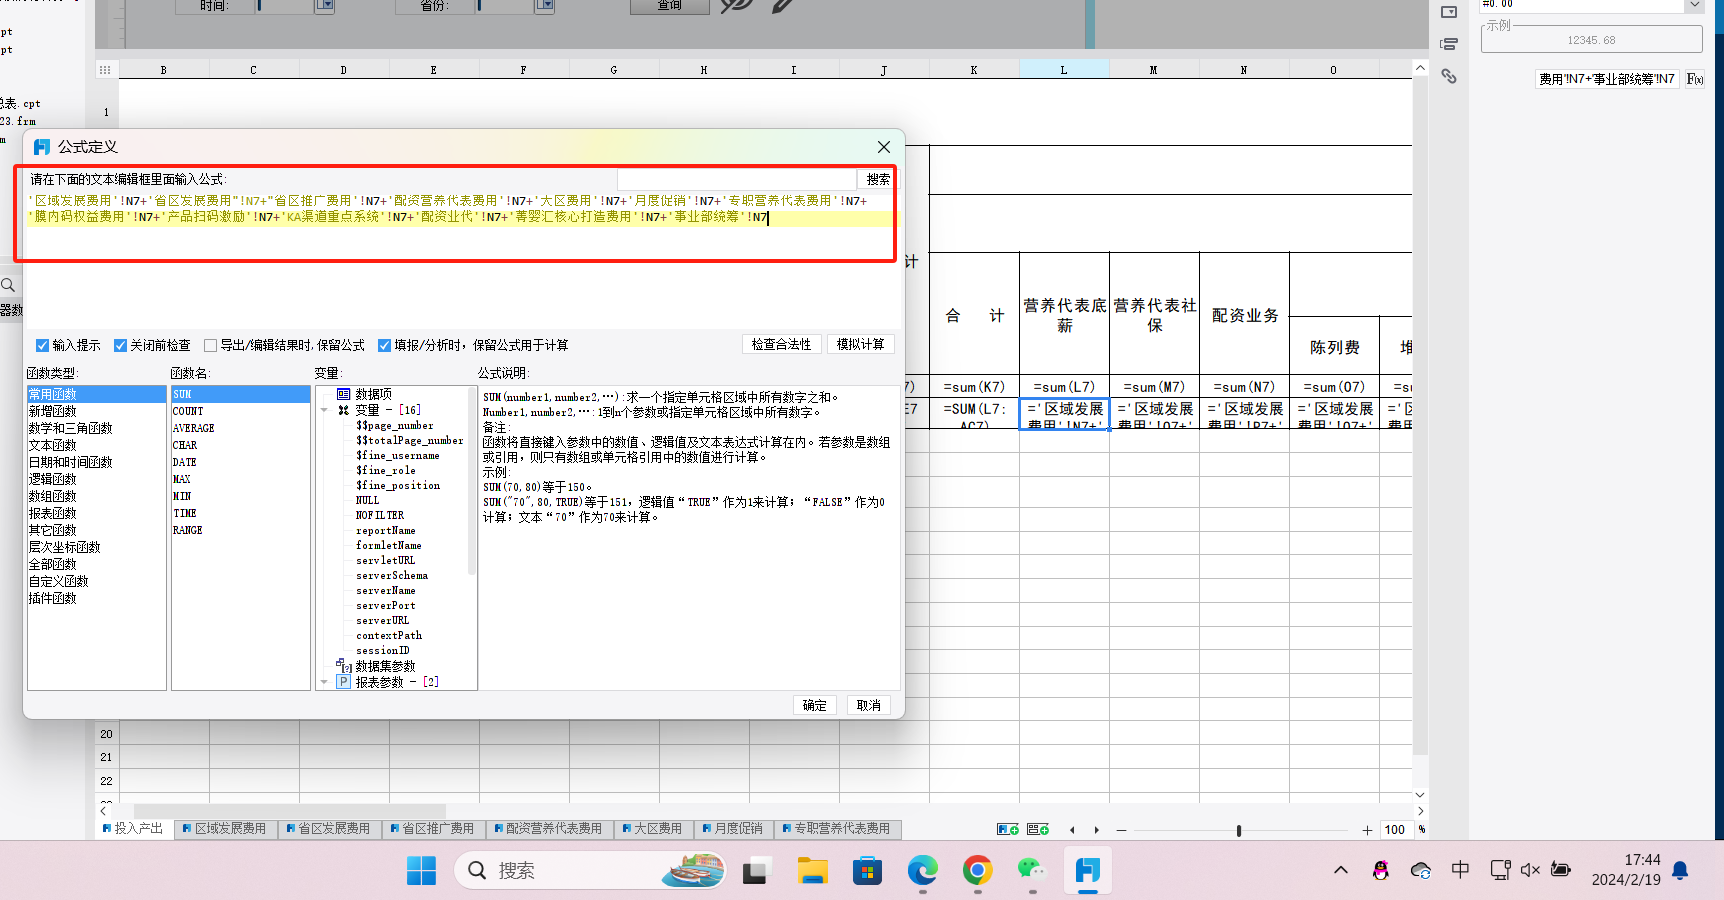Switch to 省区推广费用 sheet tab
The height and width of the screenshot is (900, 1724).
[433, 829]
